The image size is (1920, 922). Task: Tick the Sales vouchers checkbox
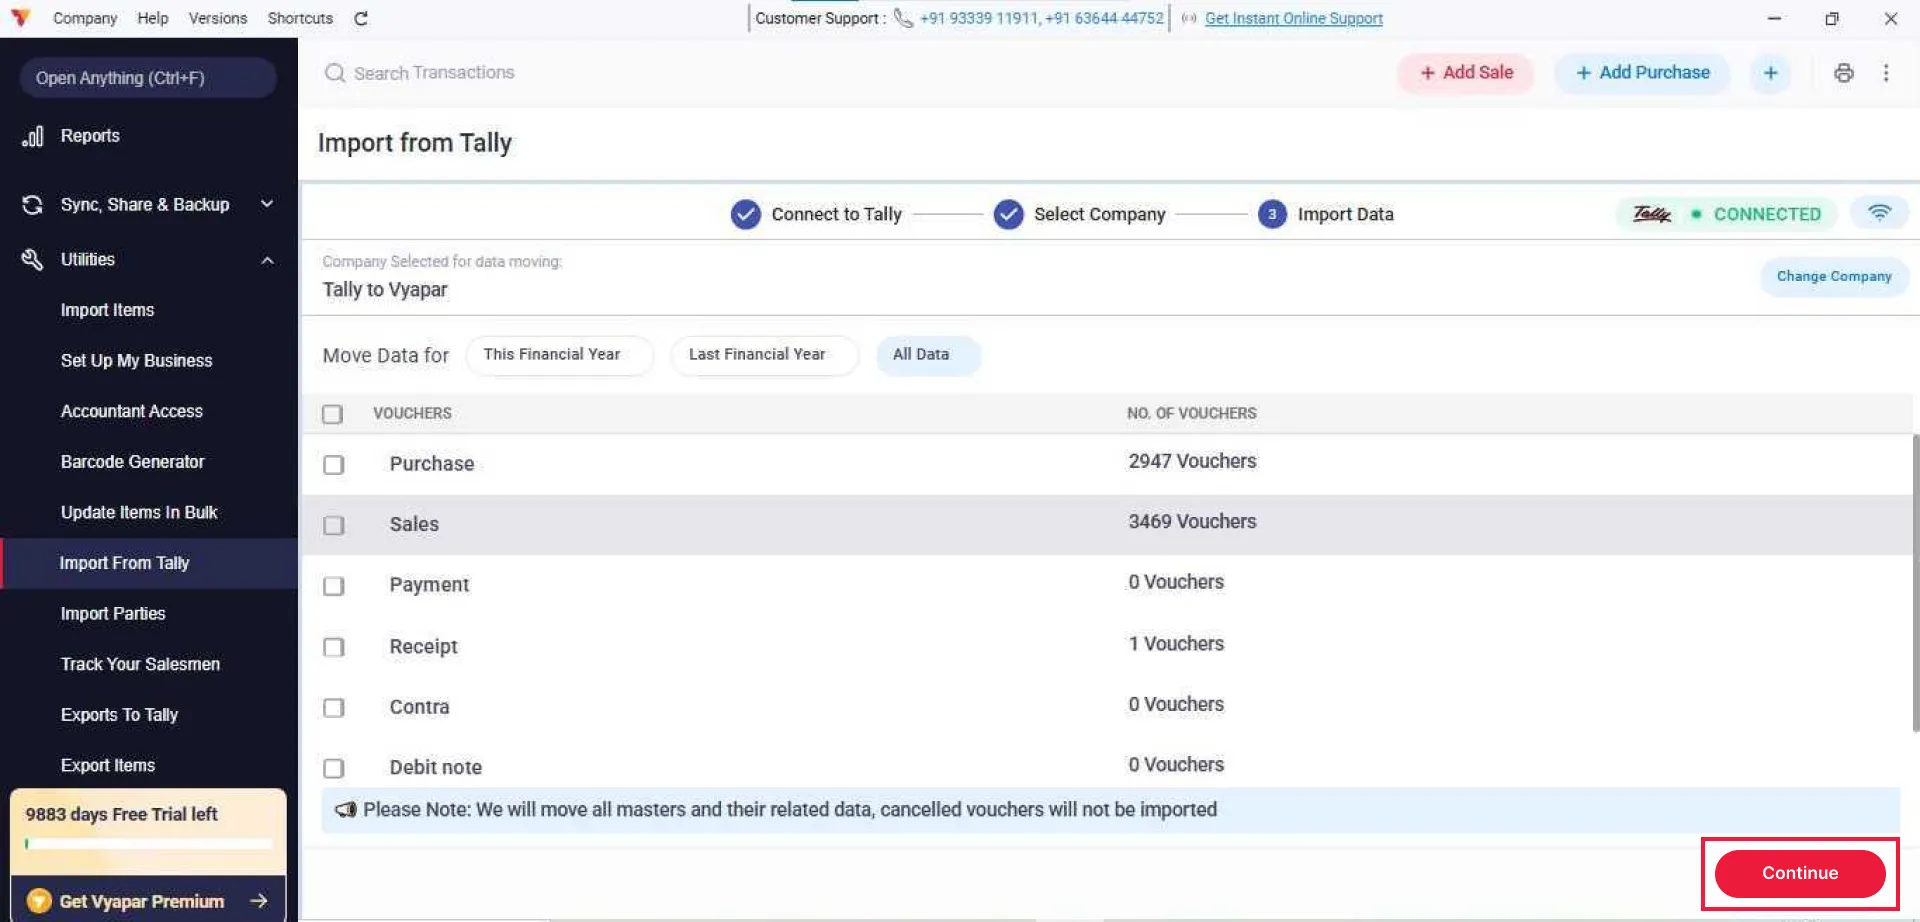click(x=333, y=525)
